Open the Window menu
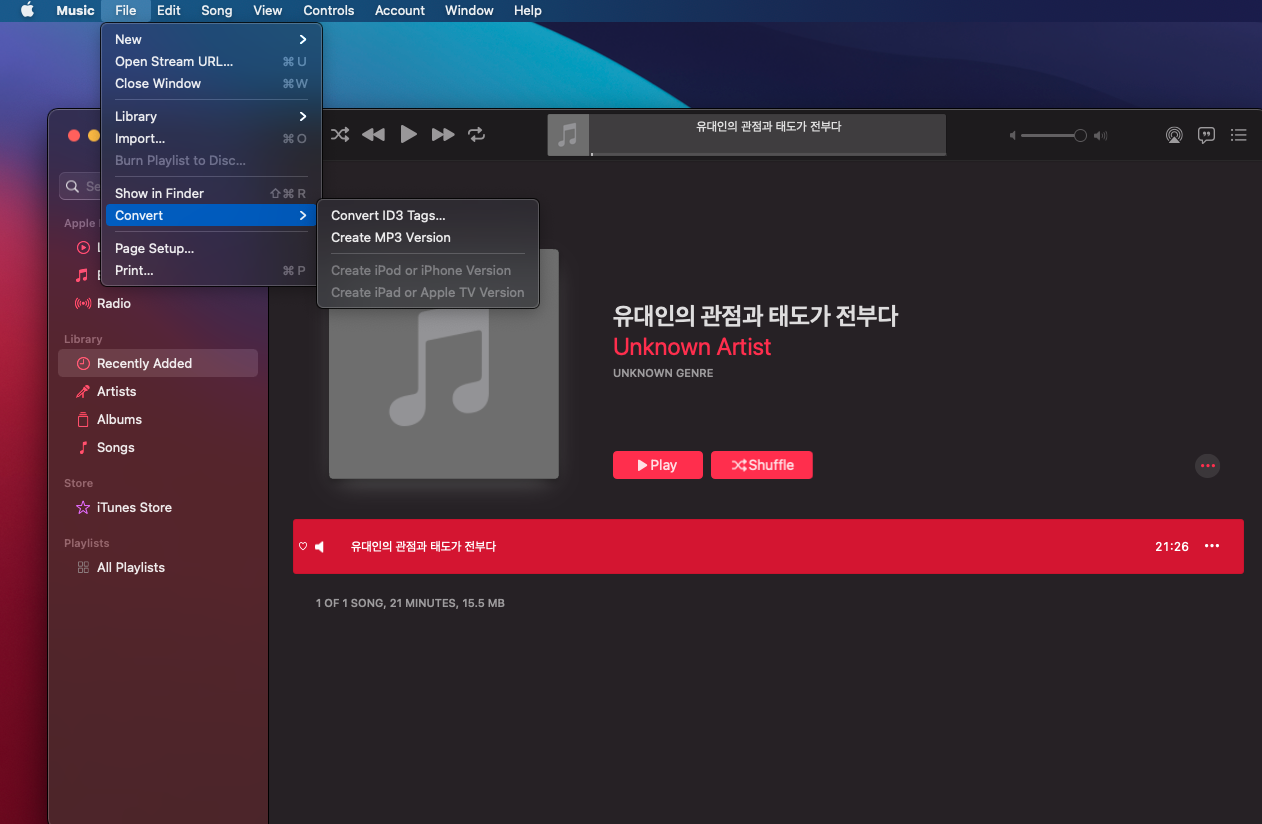Image resolution: width=1262 pixels, height=824 pixels. [x=469, y=10]
